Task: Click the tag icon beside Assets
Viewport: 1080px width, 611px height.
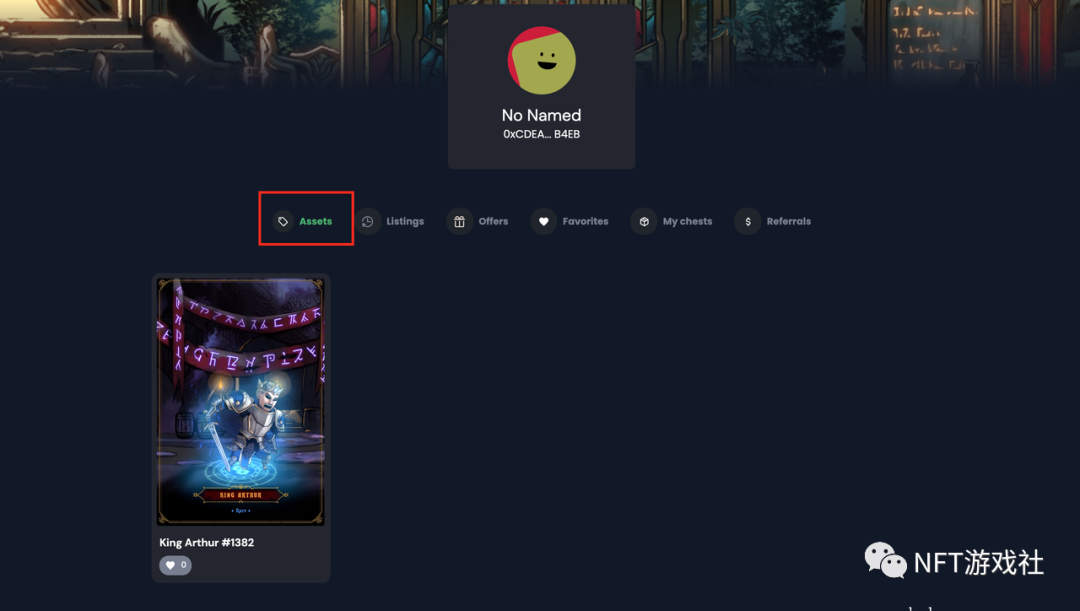Action: (x=282, y=221)
